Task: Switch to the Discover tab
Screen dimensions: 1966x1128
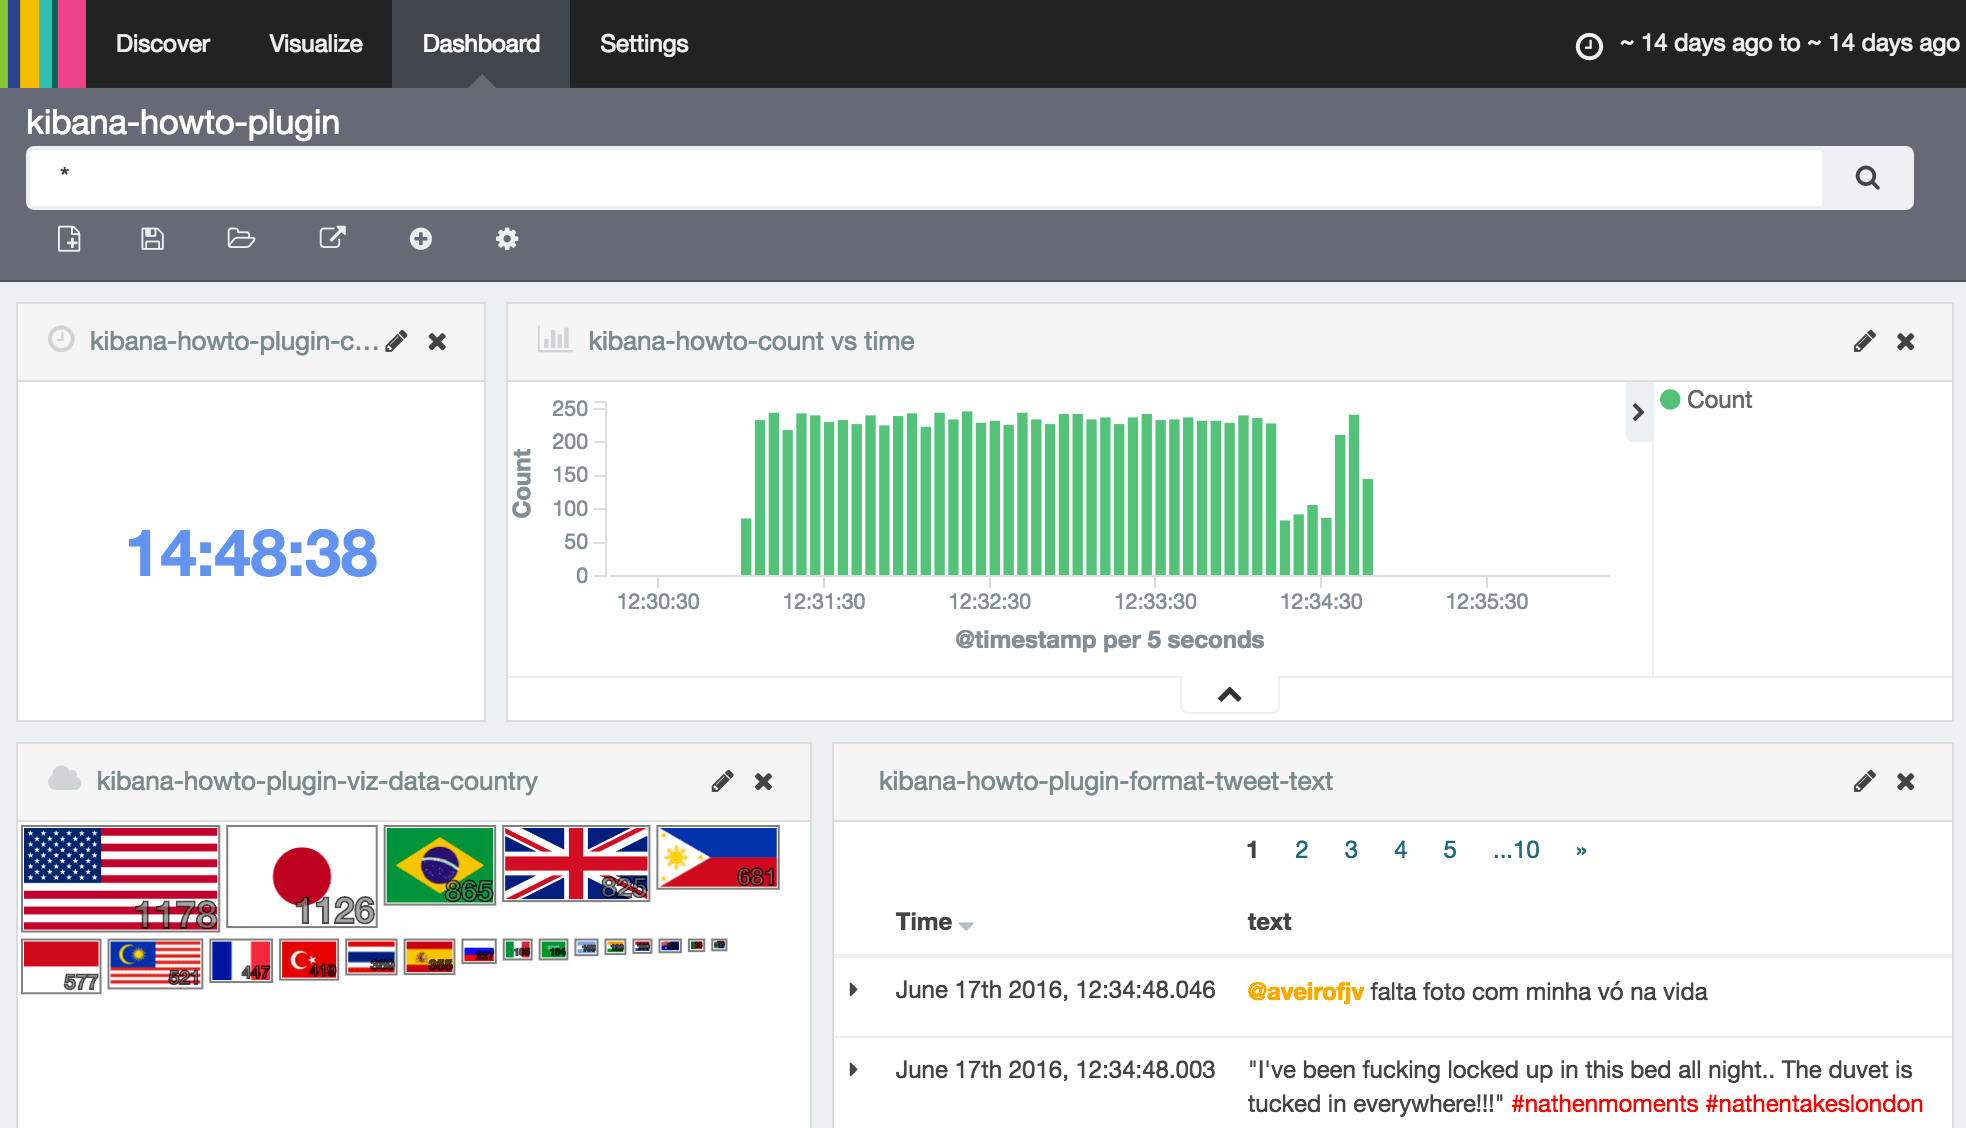Action: point(163,44)
